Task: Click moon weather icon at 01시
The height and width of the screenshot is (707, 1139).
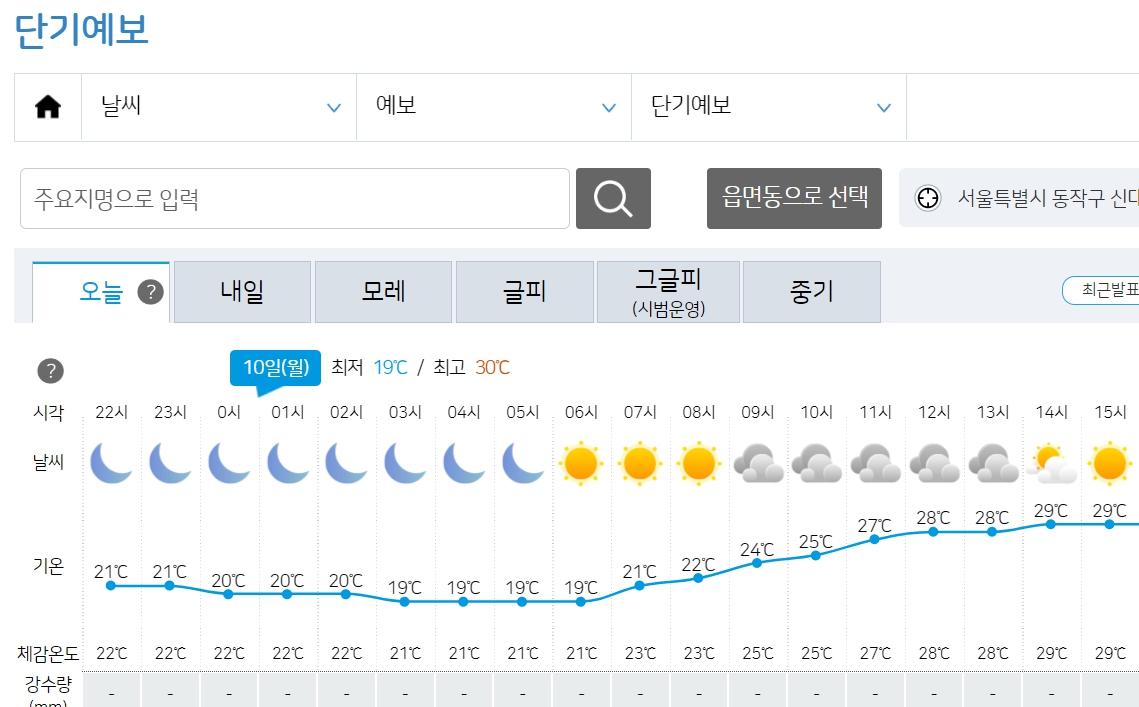Action: point(288,464)
